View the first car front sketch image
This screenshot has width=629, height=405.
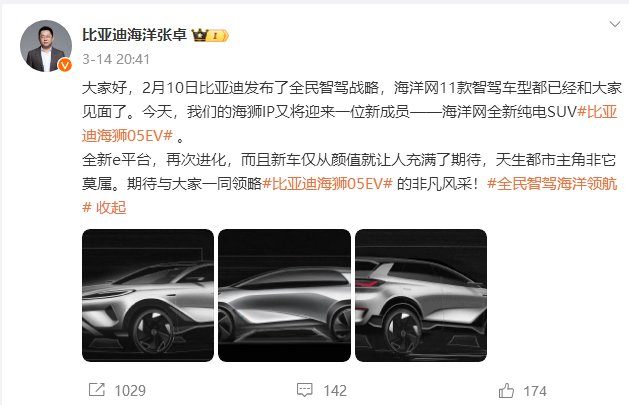click(148, 295)
